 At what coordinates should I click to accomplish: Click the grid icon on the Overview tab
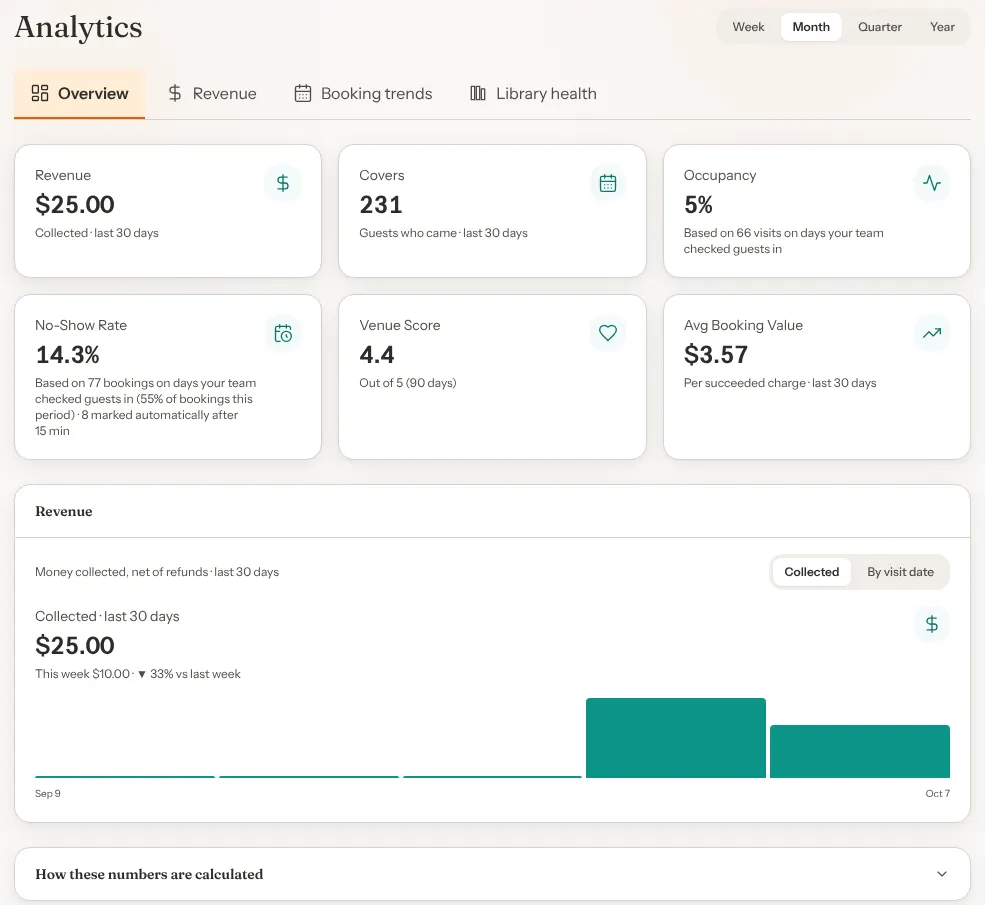[40, 93]
